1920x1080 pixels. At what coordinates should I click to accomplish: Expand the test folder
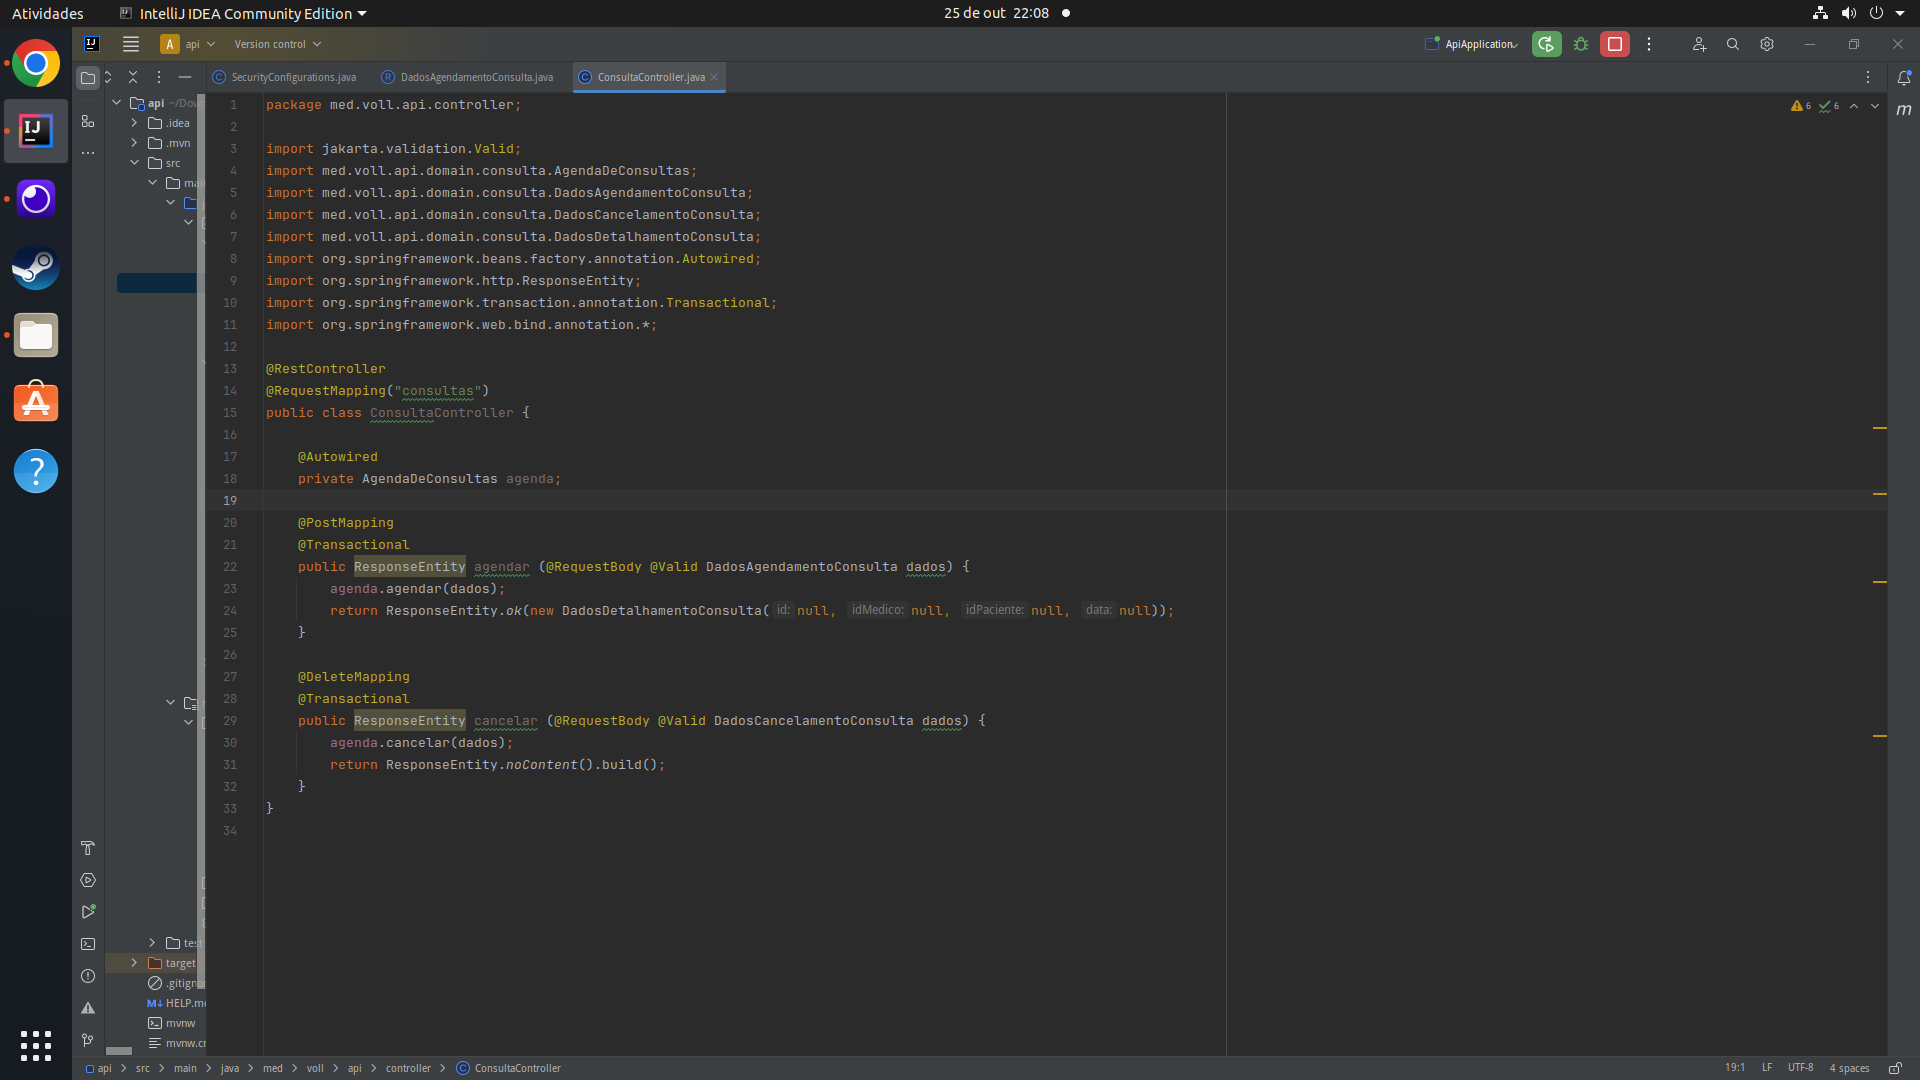click(152, 943)
